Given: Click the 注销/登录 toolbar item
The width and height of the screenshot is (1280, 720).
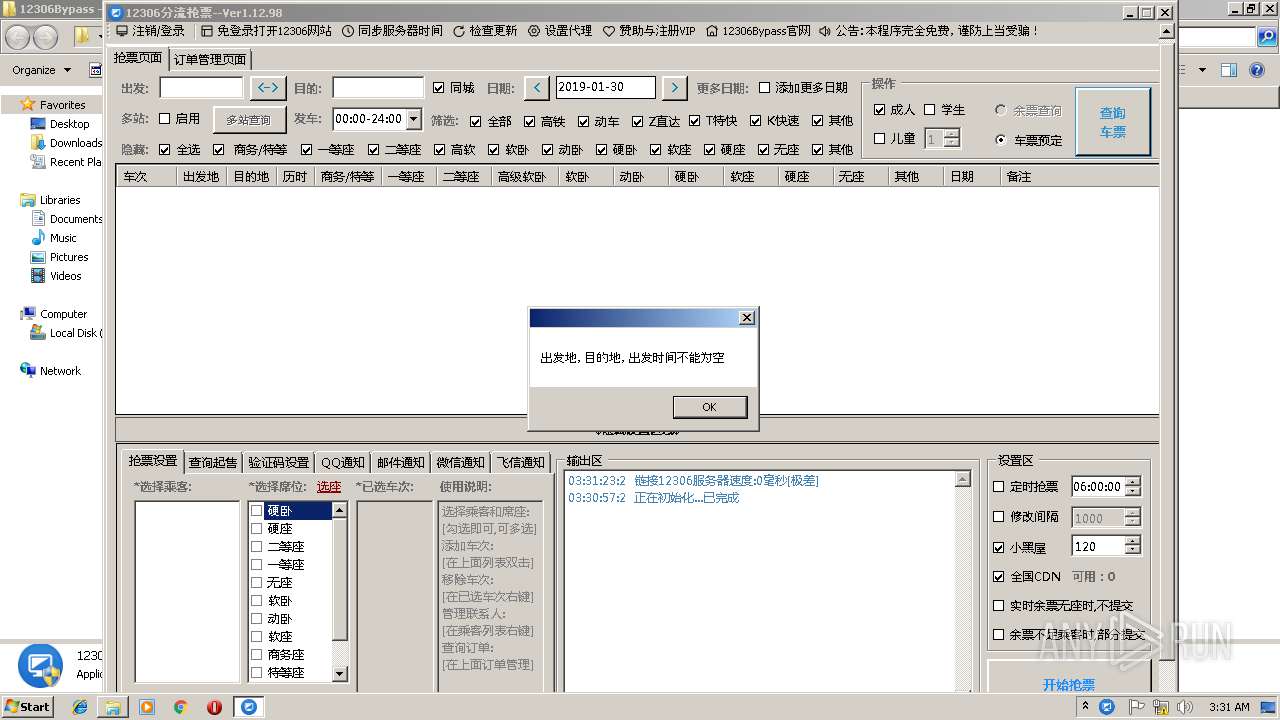Looking at the screenshot, I should tap(151, 31).
